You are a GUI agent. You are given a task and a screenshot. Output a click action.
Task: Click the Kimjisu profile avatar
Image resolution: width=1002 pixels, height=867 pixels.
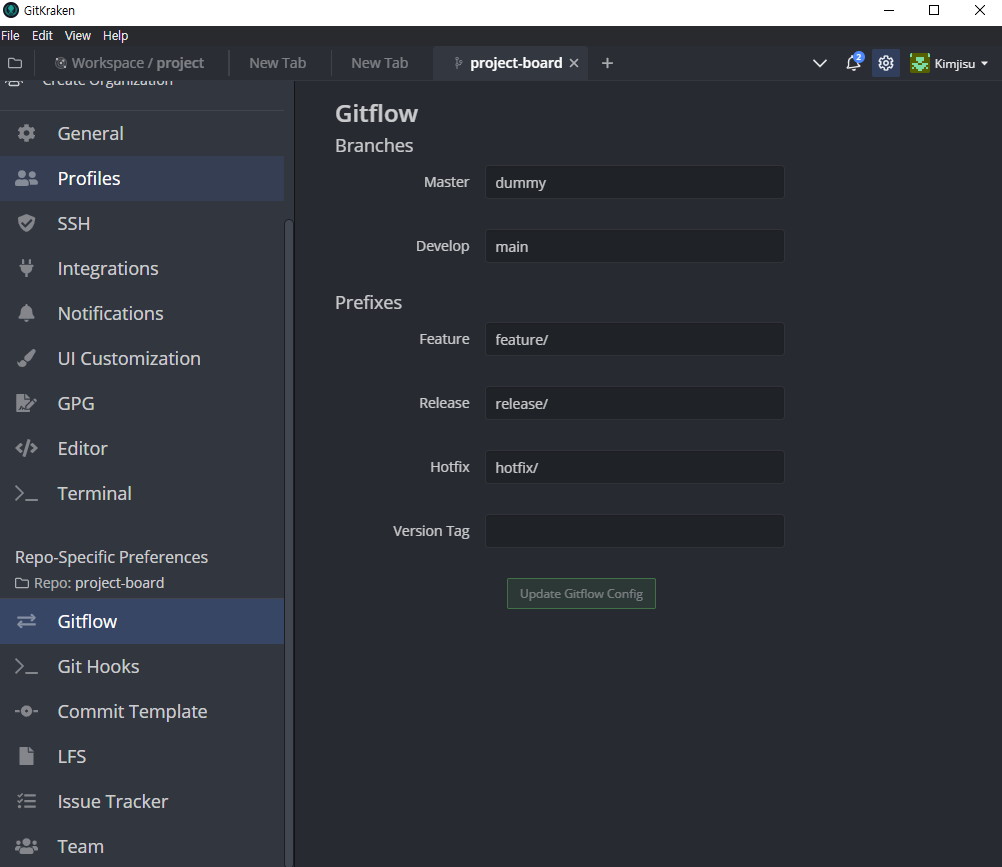(x=920, y=63)
